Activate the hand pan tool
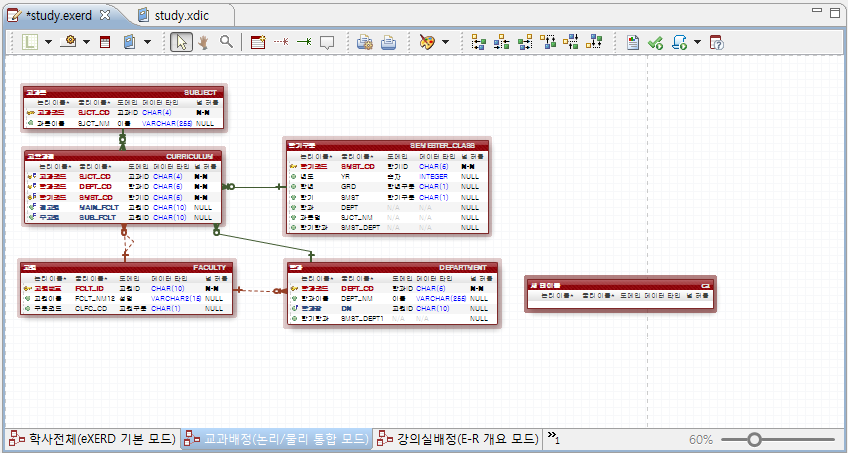The height and width of the screenshot is (453, 848). point(204,42)
